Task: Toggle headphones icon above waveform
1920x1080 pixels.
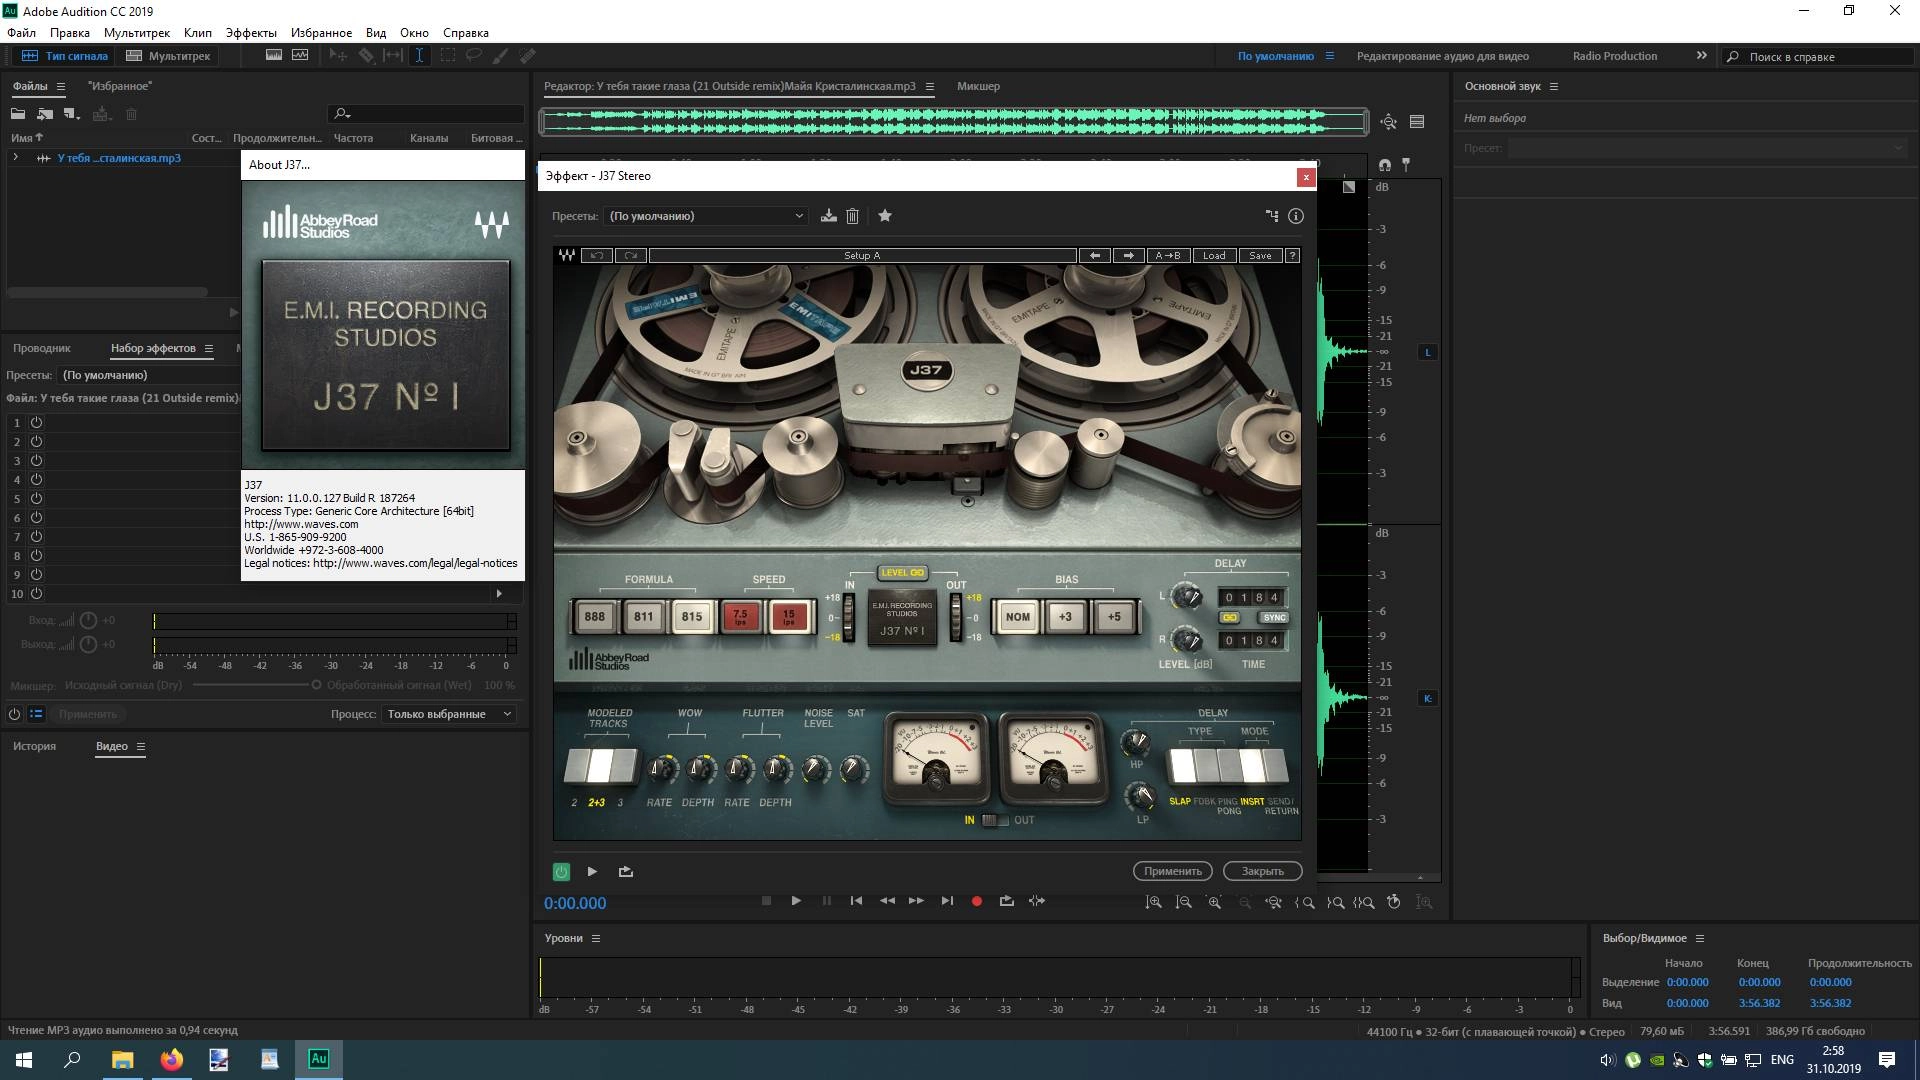Action: (1384, 165)
